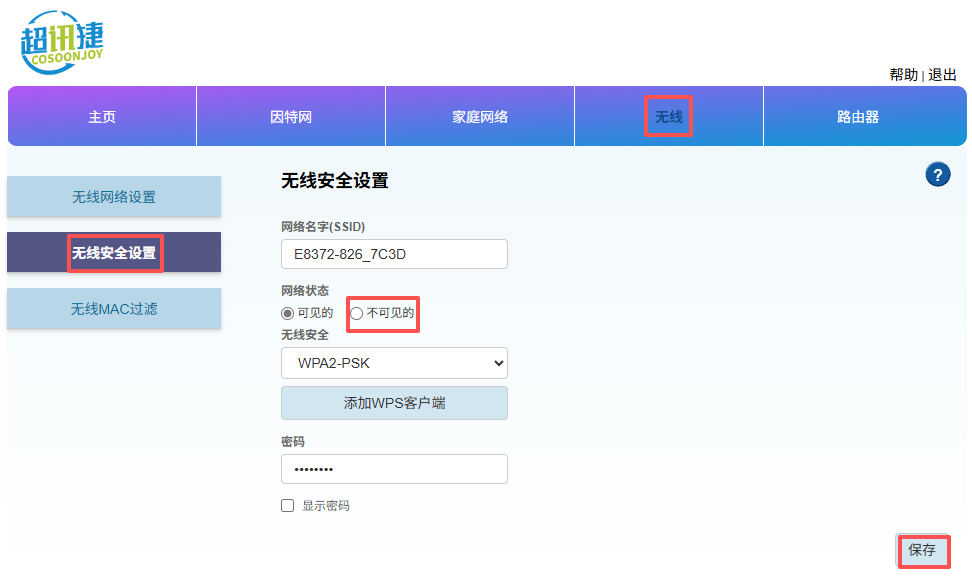Click the SSID name input field

click(394, 254)
